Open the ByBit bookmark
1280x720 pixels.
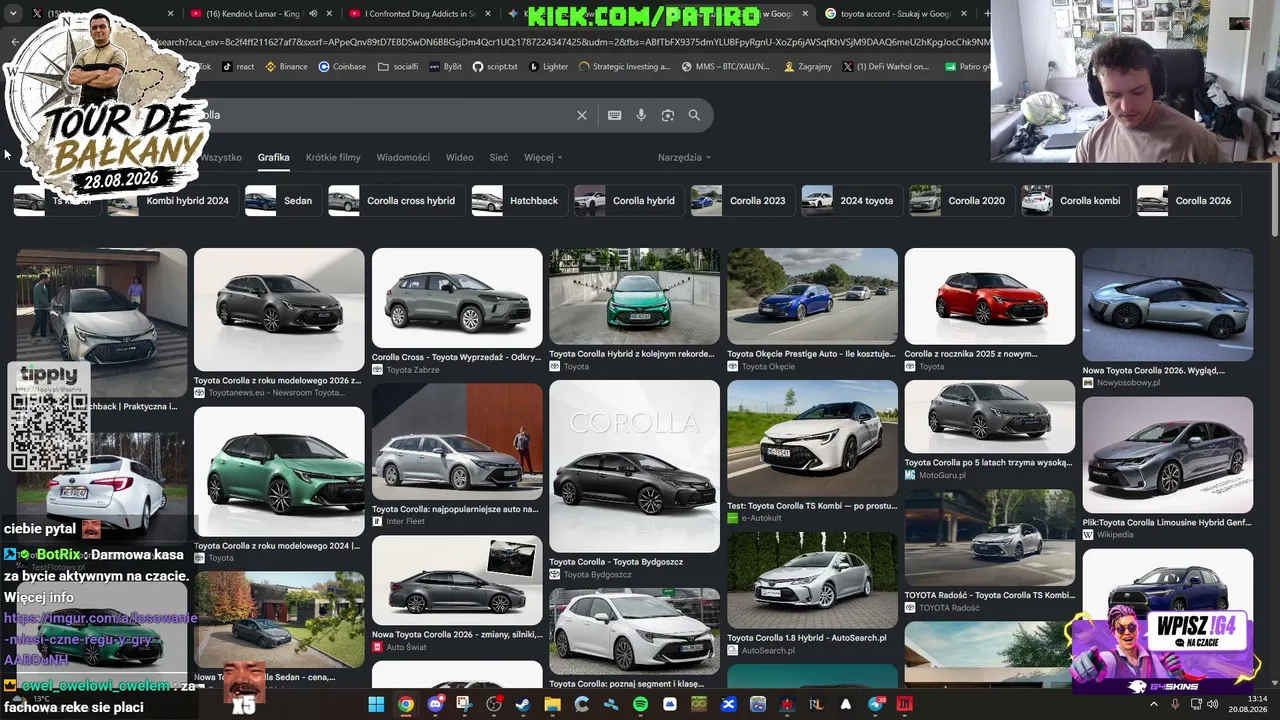coord(445,67)
